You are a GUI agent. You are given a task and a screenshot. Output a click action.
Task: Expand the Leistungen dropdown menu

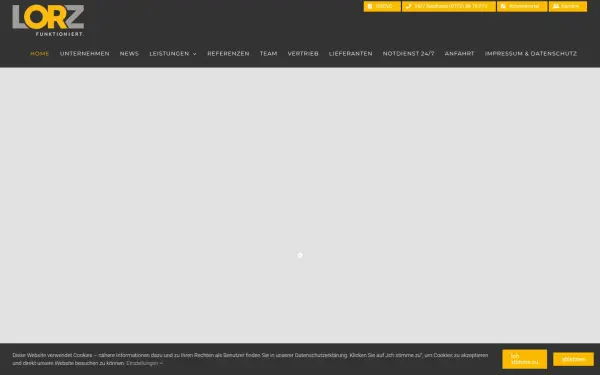pyautogui.click(x=173, y=54)
